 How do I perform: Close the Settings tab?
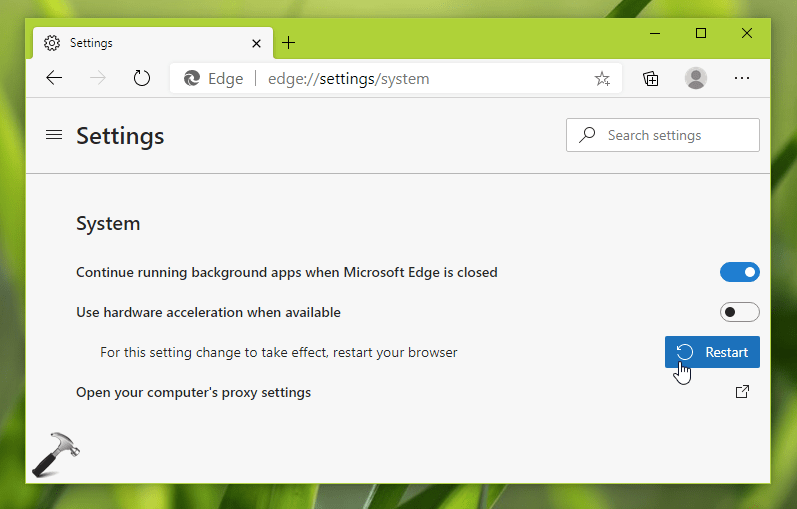(x=257, y=43)
